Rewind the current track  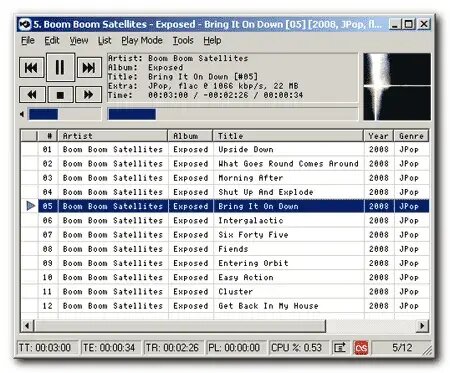(32, 94)
